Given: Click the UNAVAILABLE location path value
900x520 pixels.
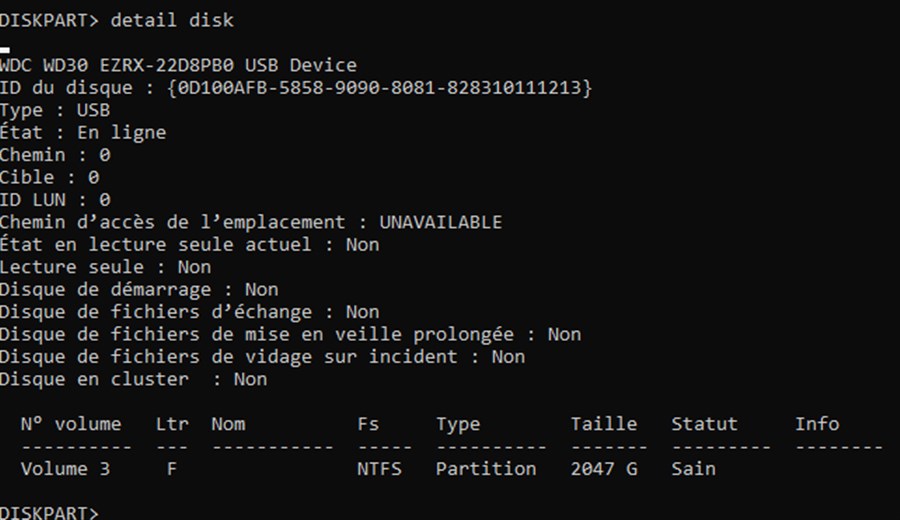Looking at the screenshot, I should (440, 222).
